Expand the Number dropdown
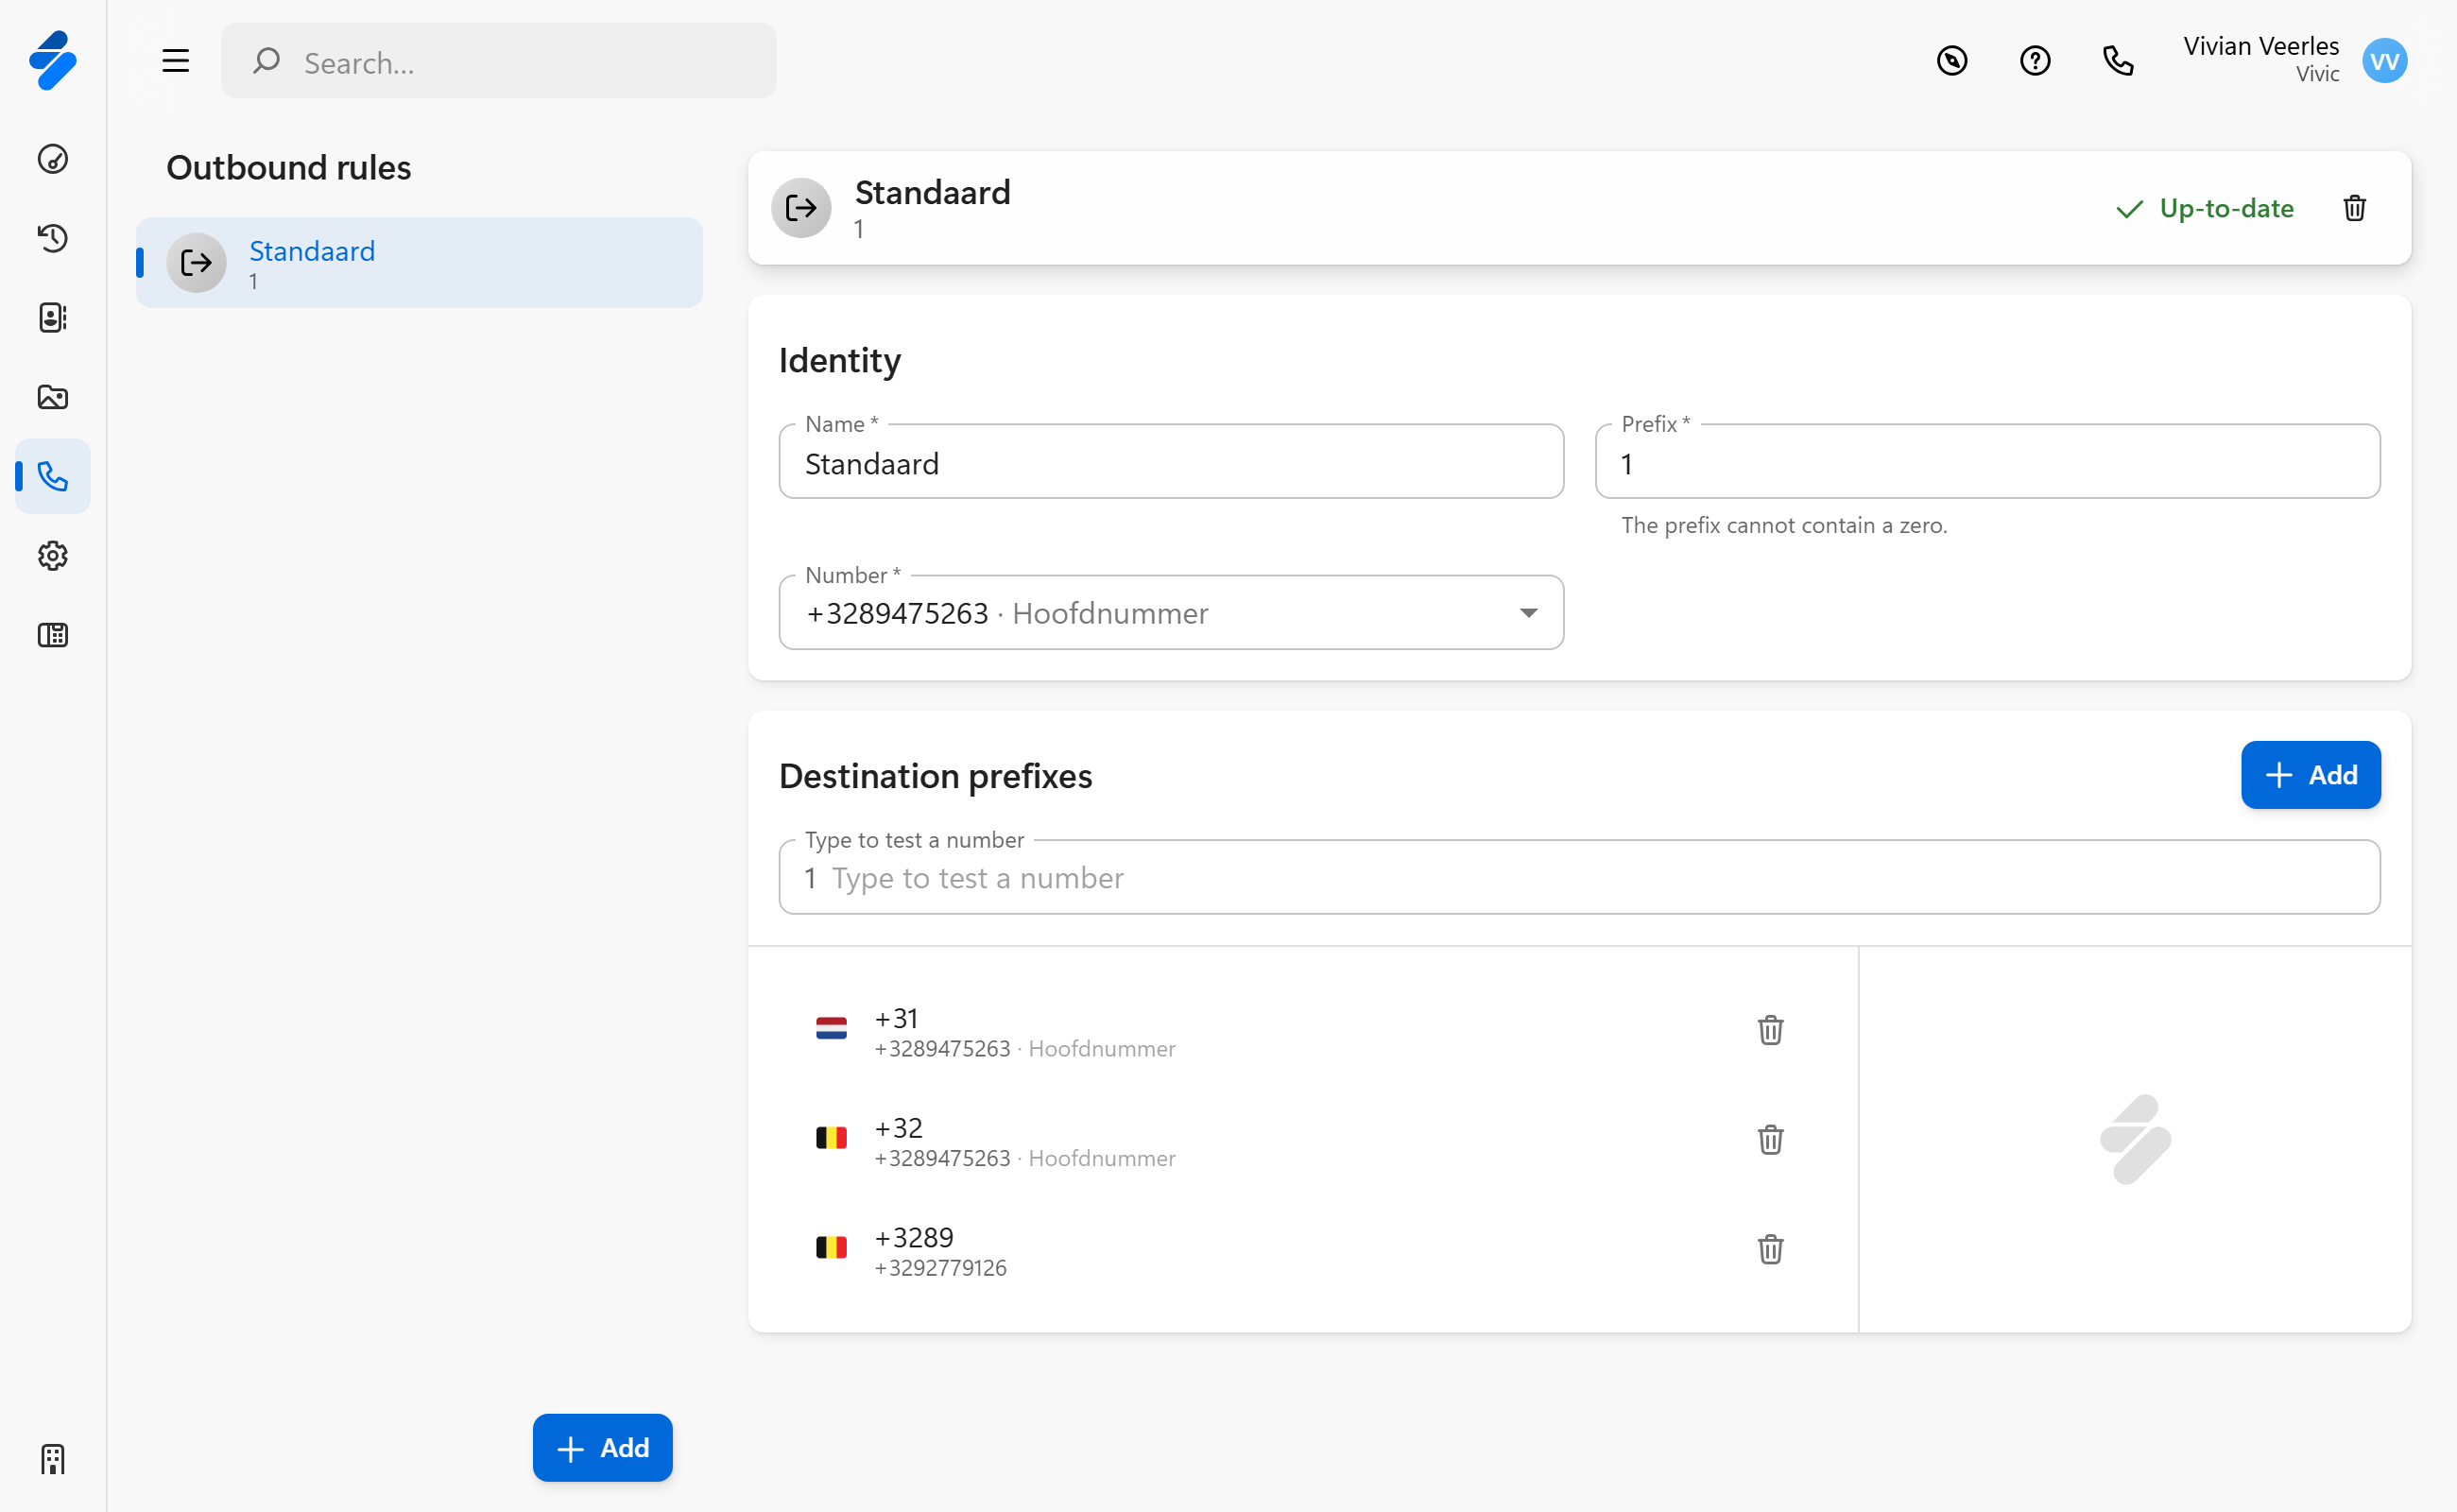Image resolution: width=2457 pixels, height=1512 pixels. 1528,613
